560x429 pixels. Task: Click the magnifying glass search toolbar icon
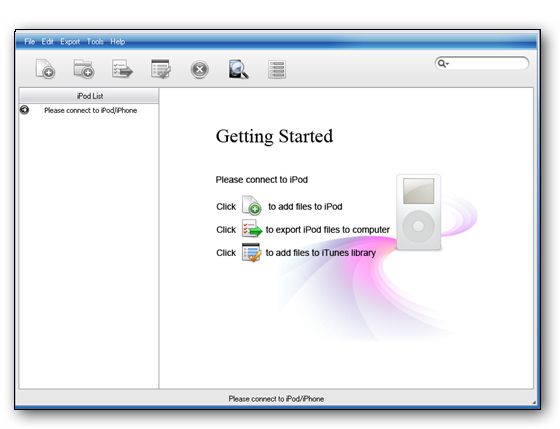(x=238, y=69)
